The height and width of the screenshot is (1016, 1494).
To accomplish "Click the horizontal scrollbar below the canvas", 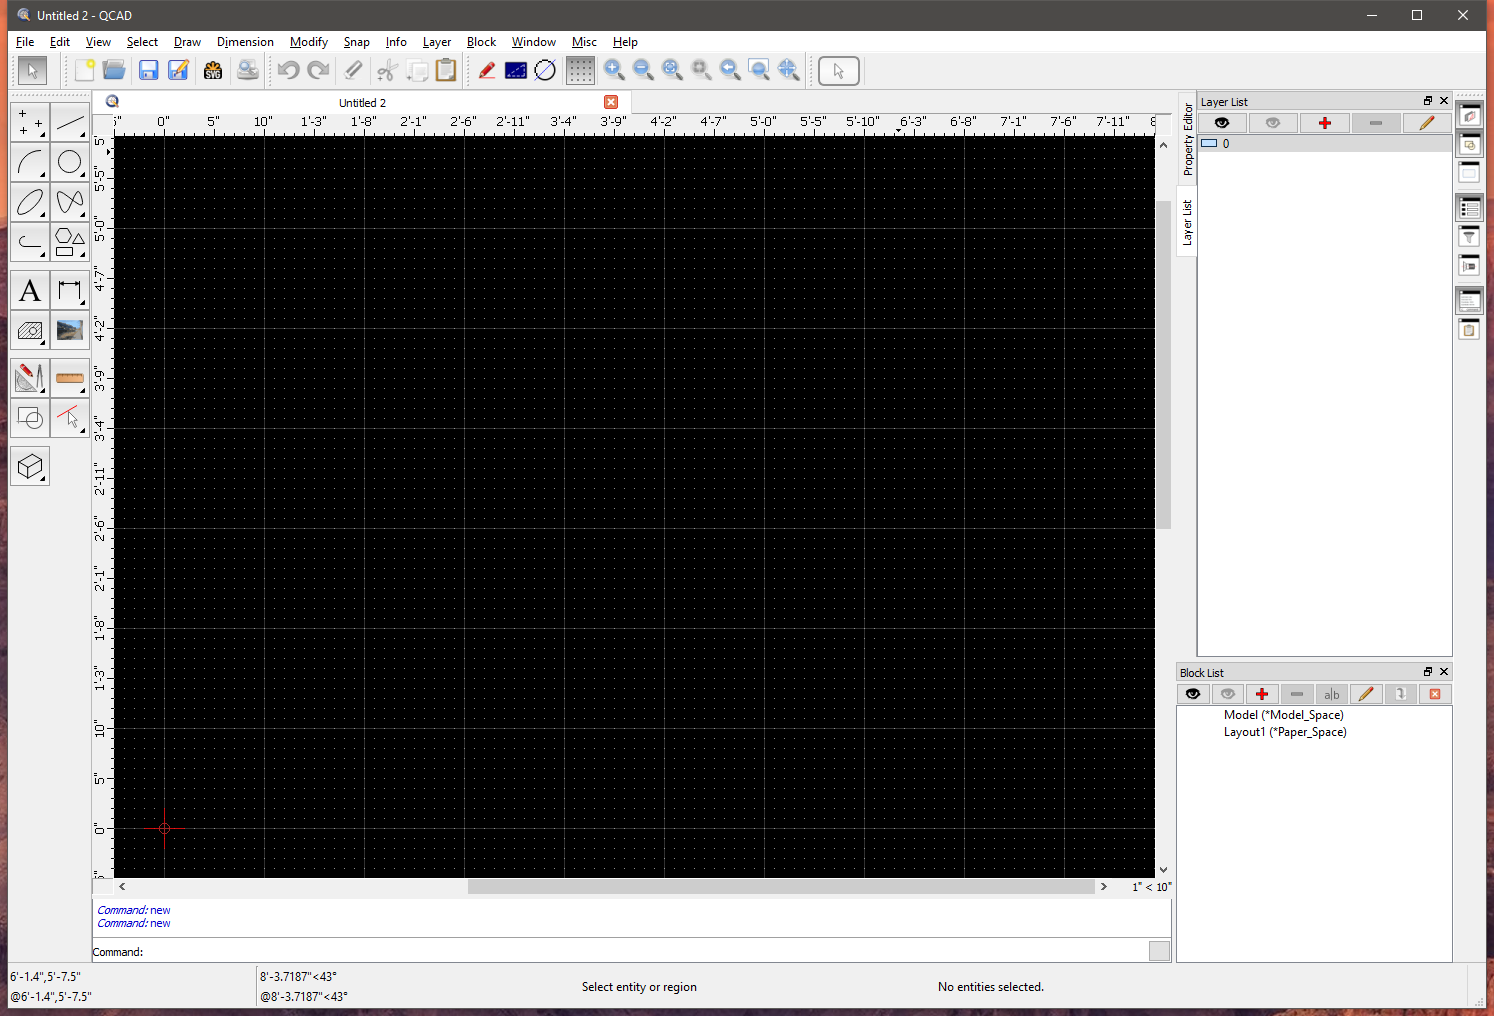I will [780, 887].
